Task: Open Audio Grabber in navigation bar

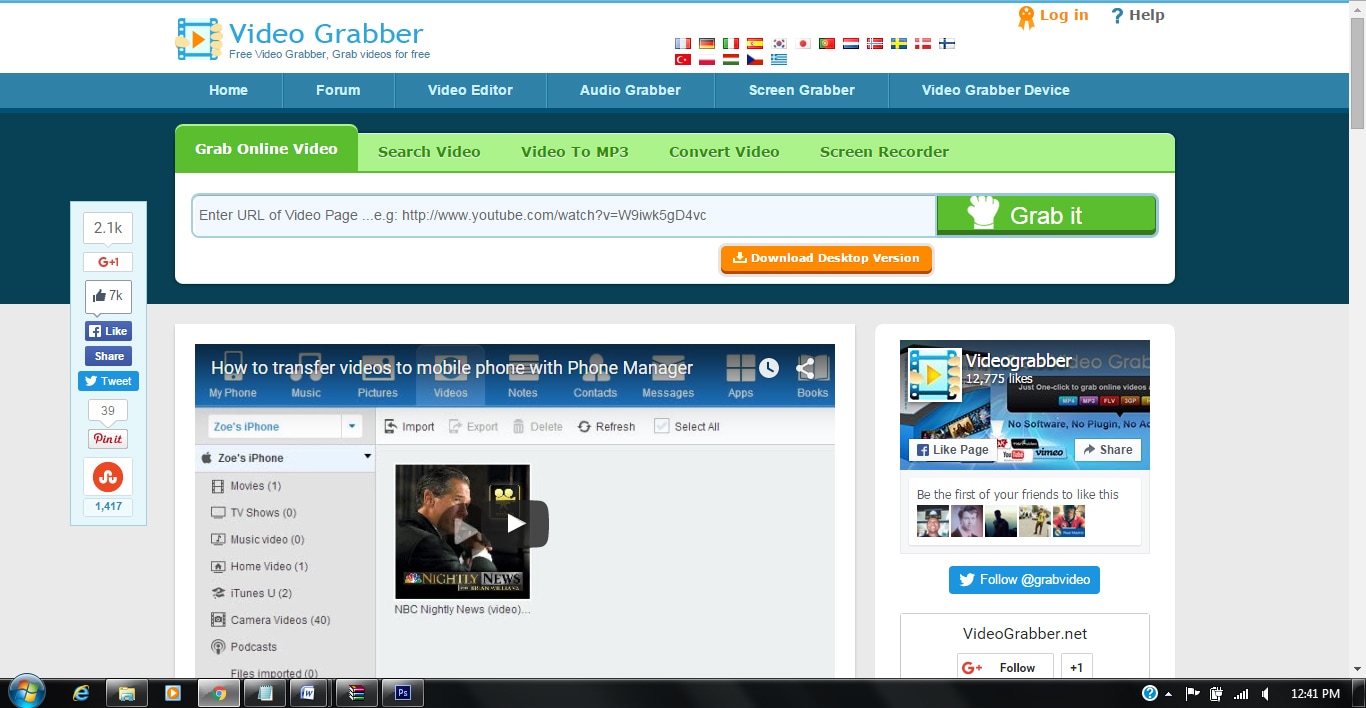Action: point(630,90)
